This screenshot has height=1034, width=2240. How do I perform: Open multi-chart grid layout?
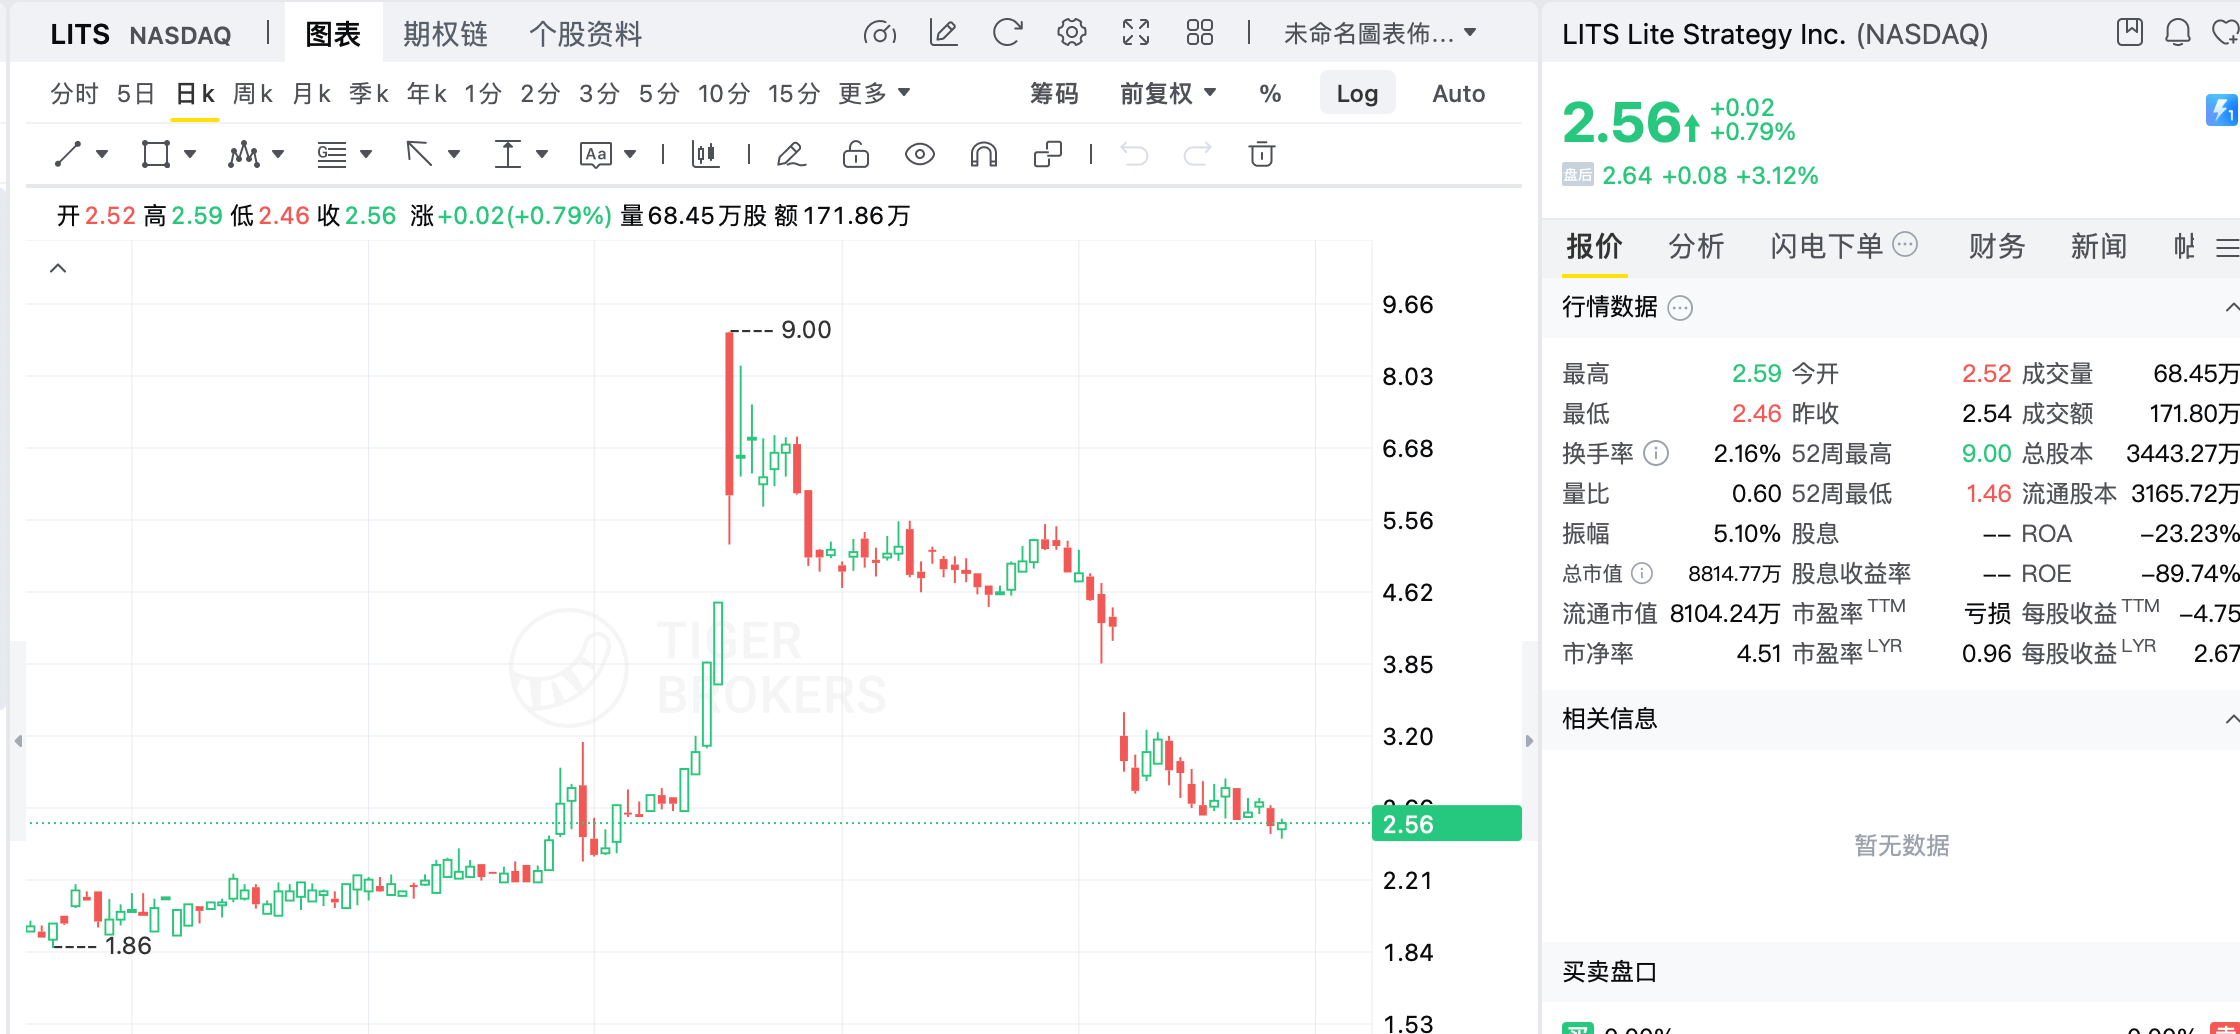click(x=1200, y=33)
